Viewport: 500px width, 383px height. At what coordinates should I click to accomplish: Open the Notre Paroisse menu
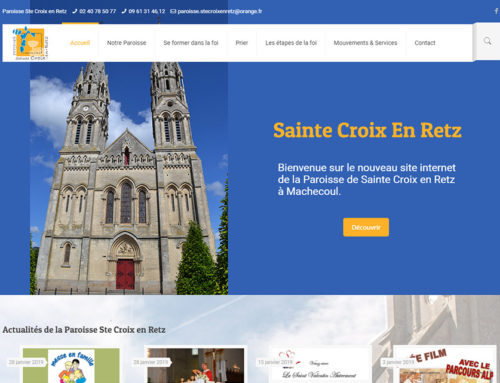[x=127, y=43]
